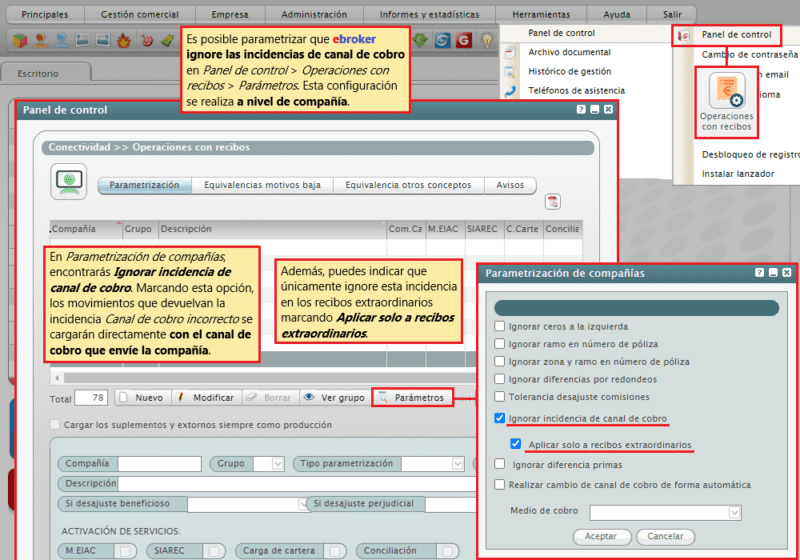Click the Descripción input field
Image resolution: width=800 pixels, height=560 pixels.
pos(296,483)
